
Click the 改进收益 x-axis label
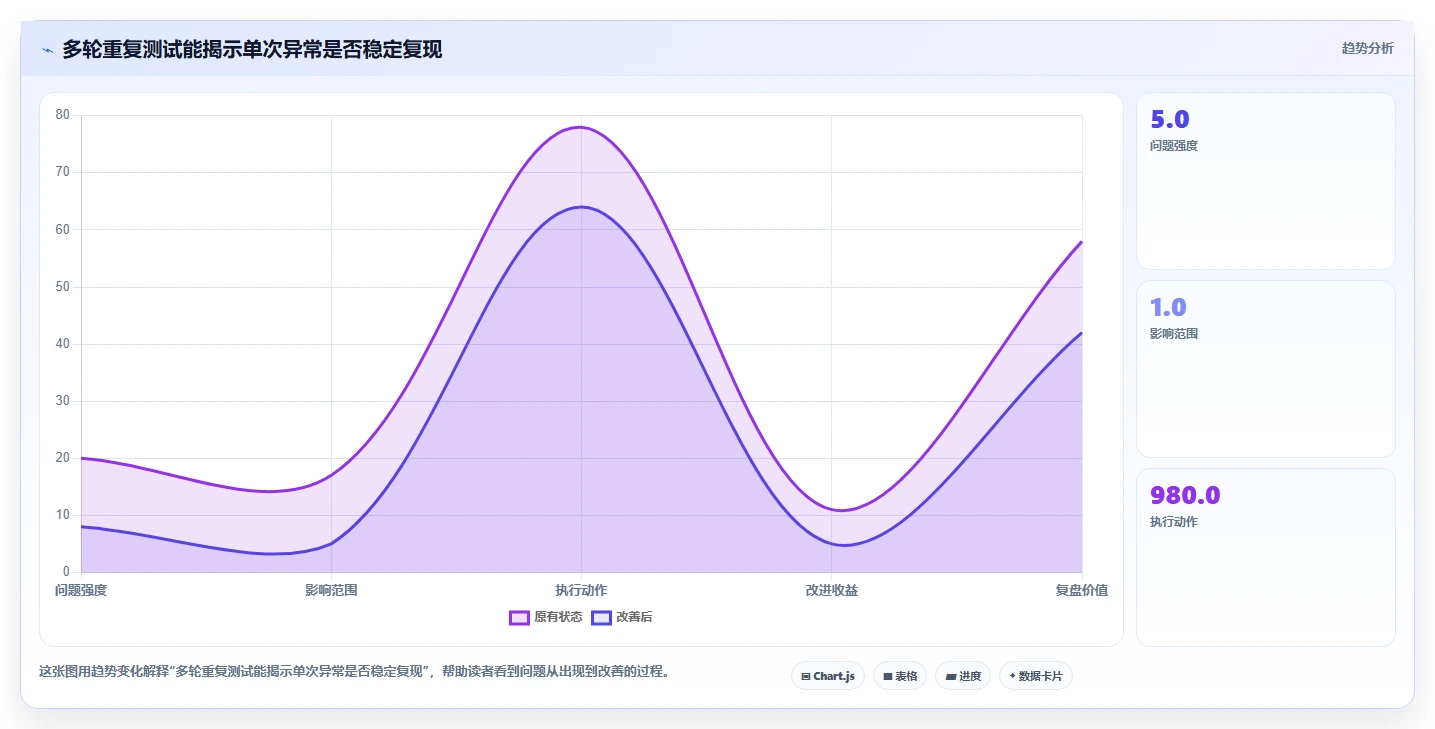(x=831, y=590)
